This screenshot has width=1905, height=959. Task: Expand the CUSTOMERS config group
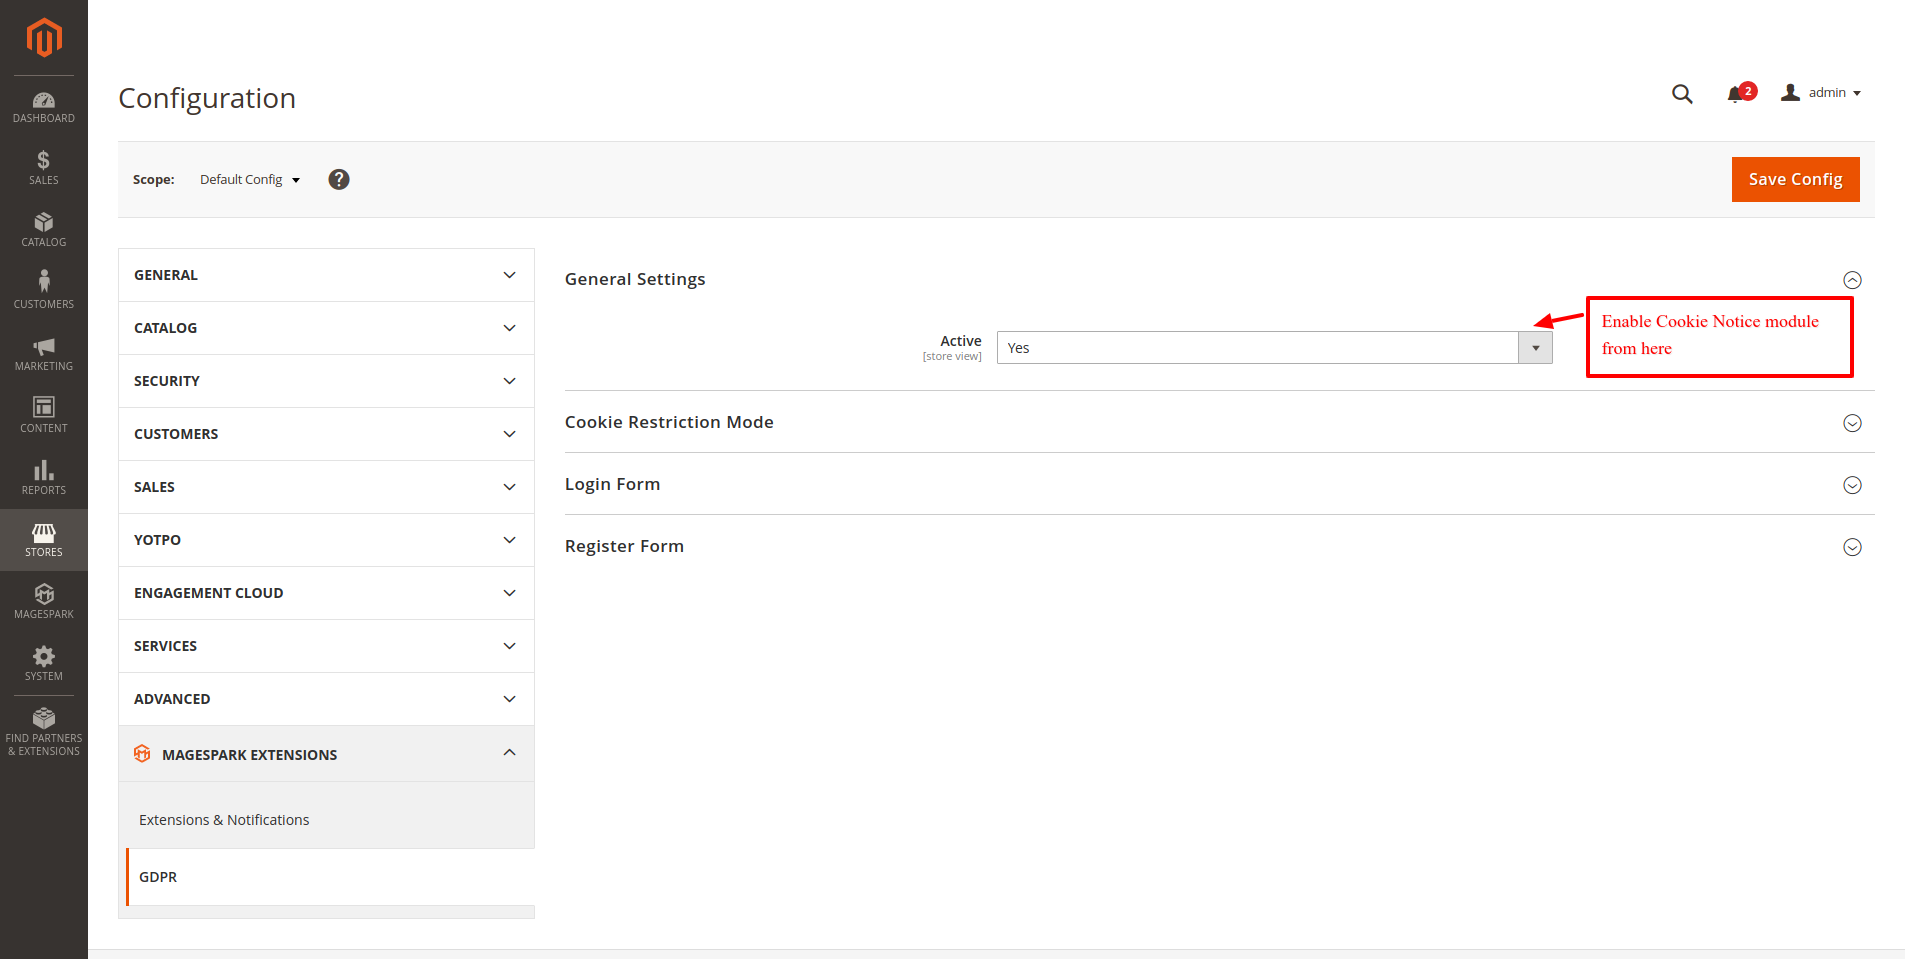coord(326,434)
